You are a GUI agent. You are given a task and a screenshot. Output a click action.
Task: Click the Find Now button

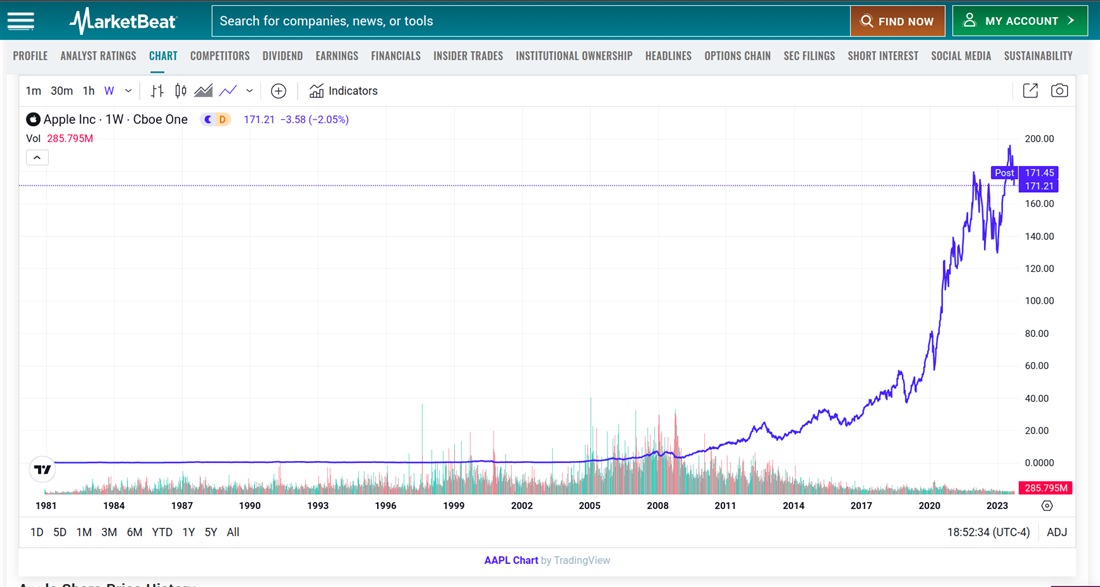click(x=897, y=21)
